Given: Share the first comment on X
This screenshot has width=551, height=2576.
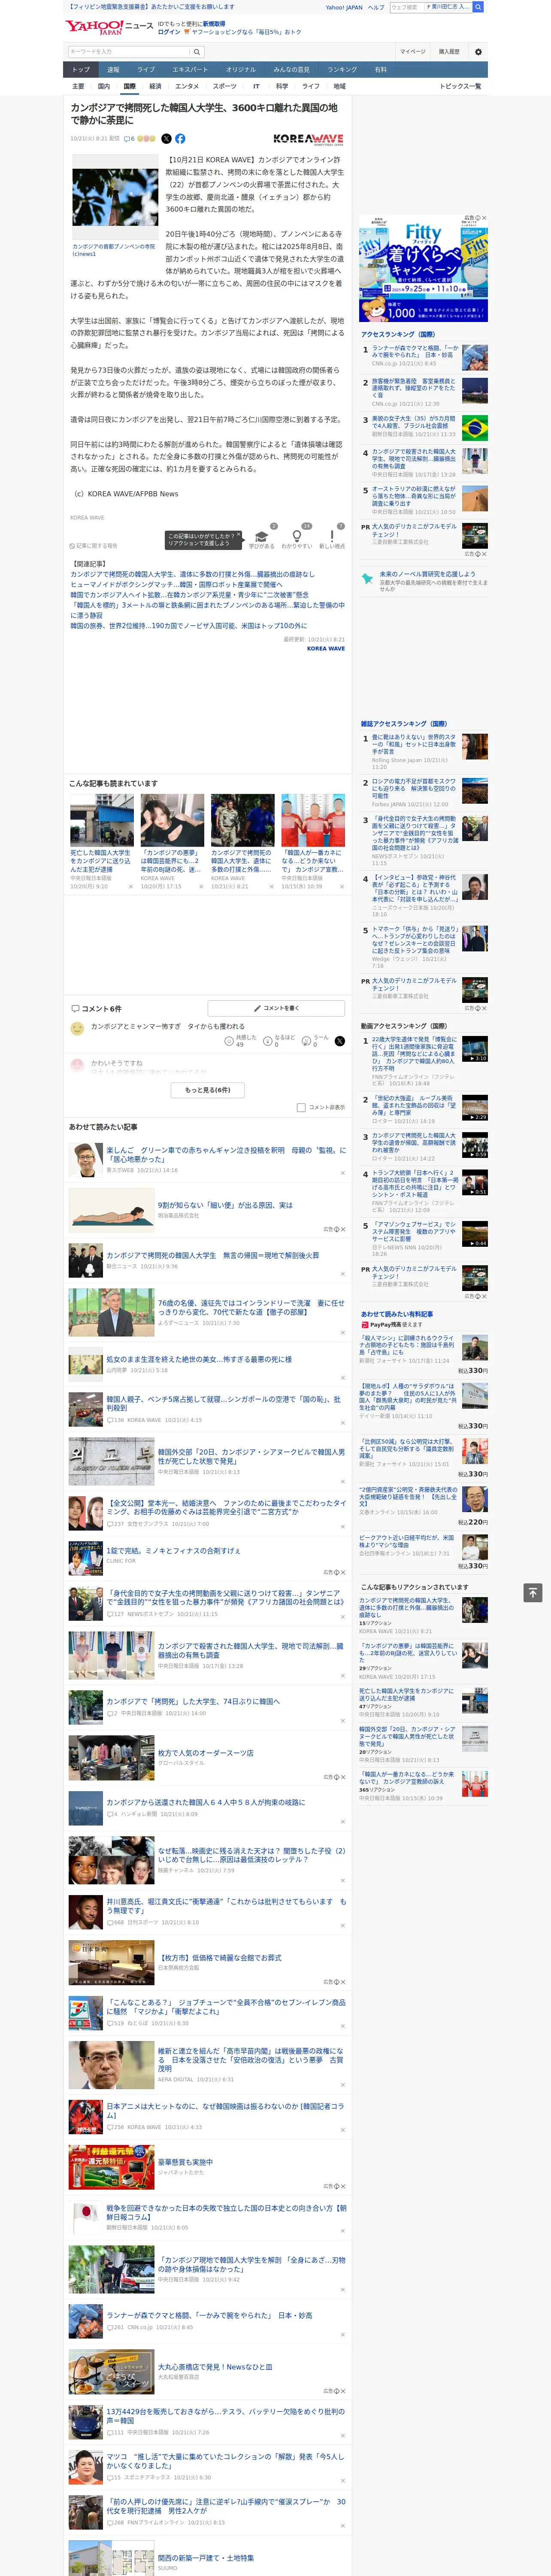Looking at the screenshot, I should (340, 1041).
